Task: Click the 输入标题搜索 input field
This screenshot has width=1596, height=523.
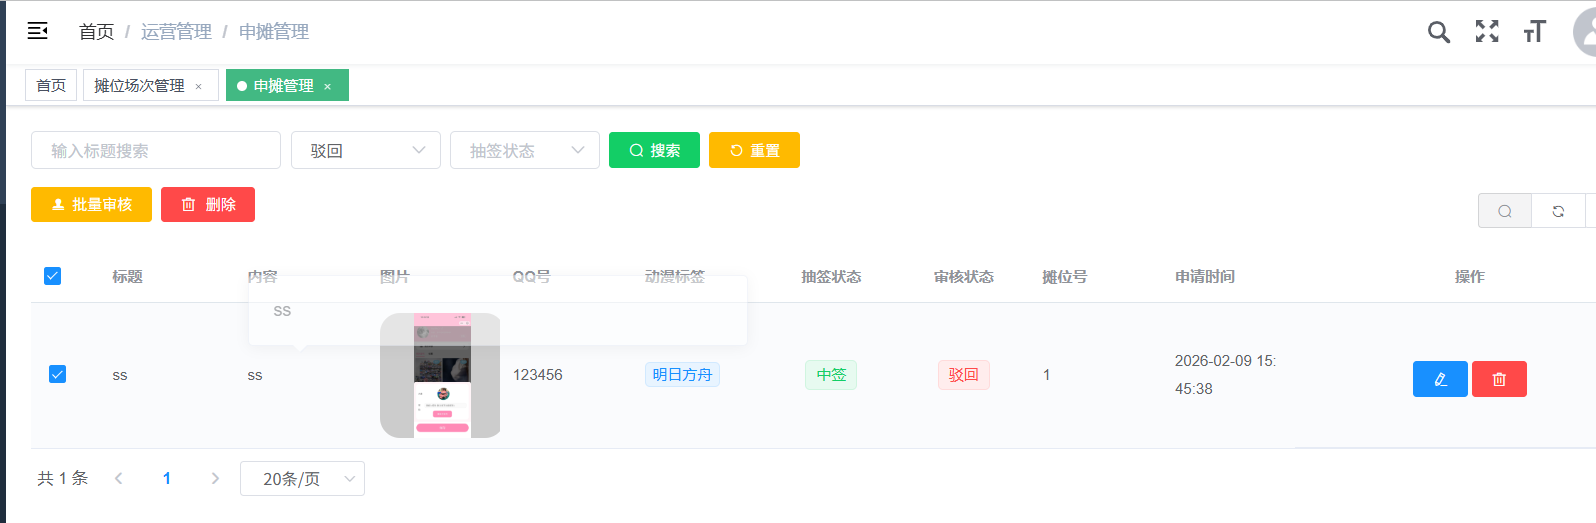Action: [x=156, y=150]
